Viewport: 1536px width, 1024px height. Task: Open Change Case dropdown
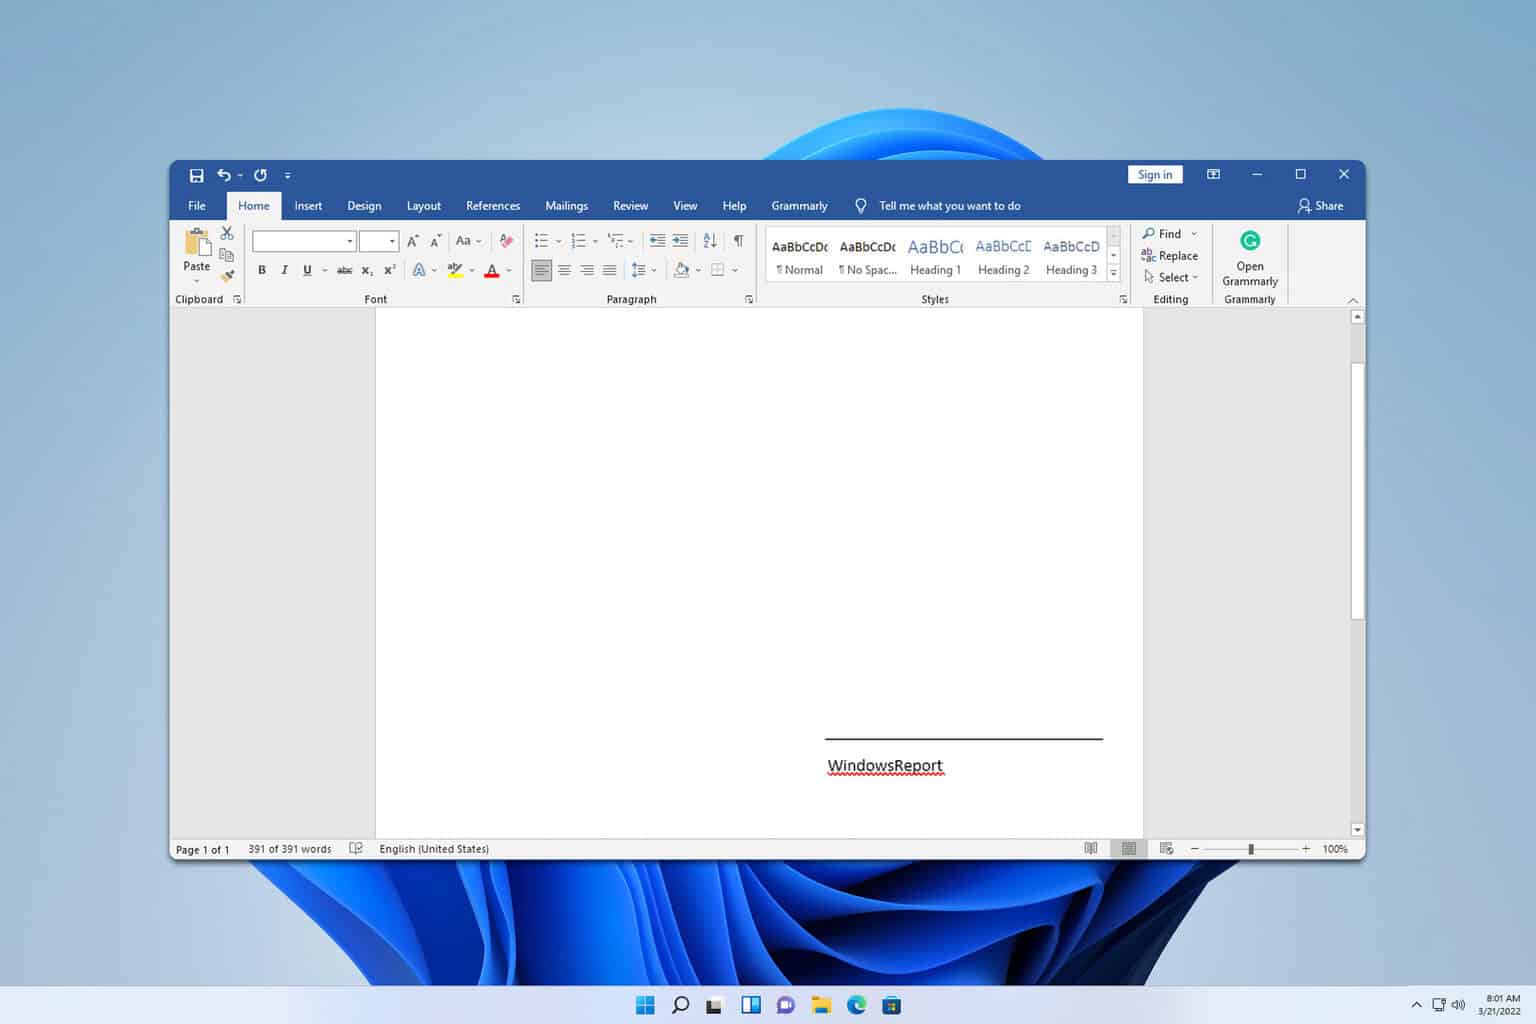(x=468, y=241)
